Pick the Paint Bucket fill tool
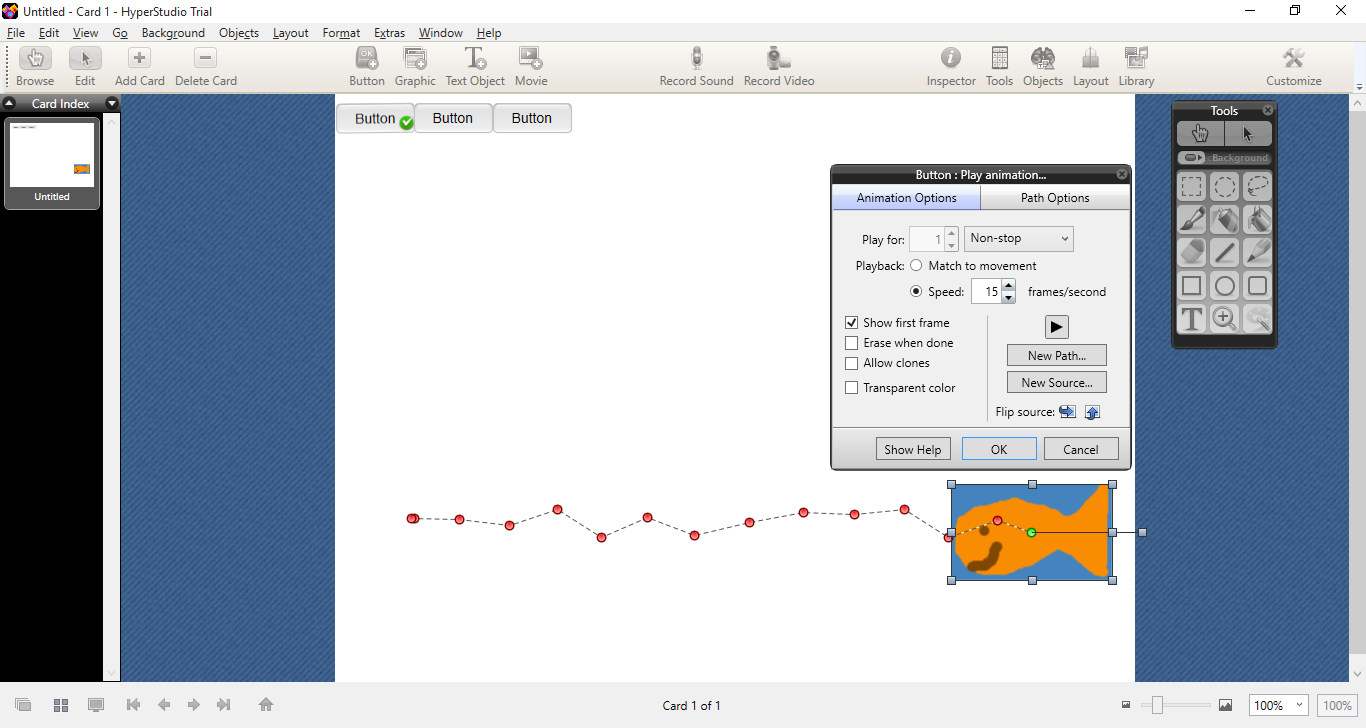 pos(1258,220)
